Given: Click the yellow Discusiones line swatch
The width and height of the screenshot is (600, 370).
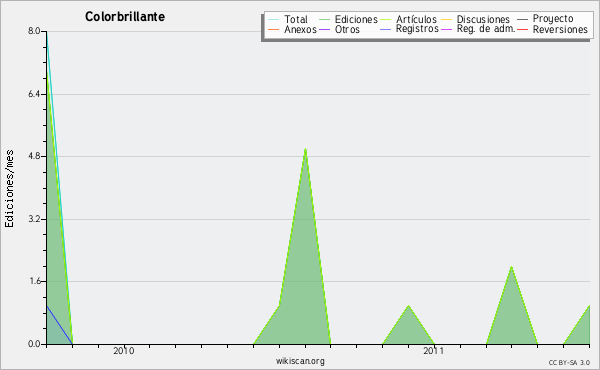Looking at the screenshot, I should pos(446,20).
